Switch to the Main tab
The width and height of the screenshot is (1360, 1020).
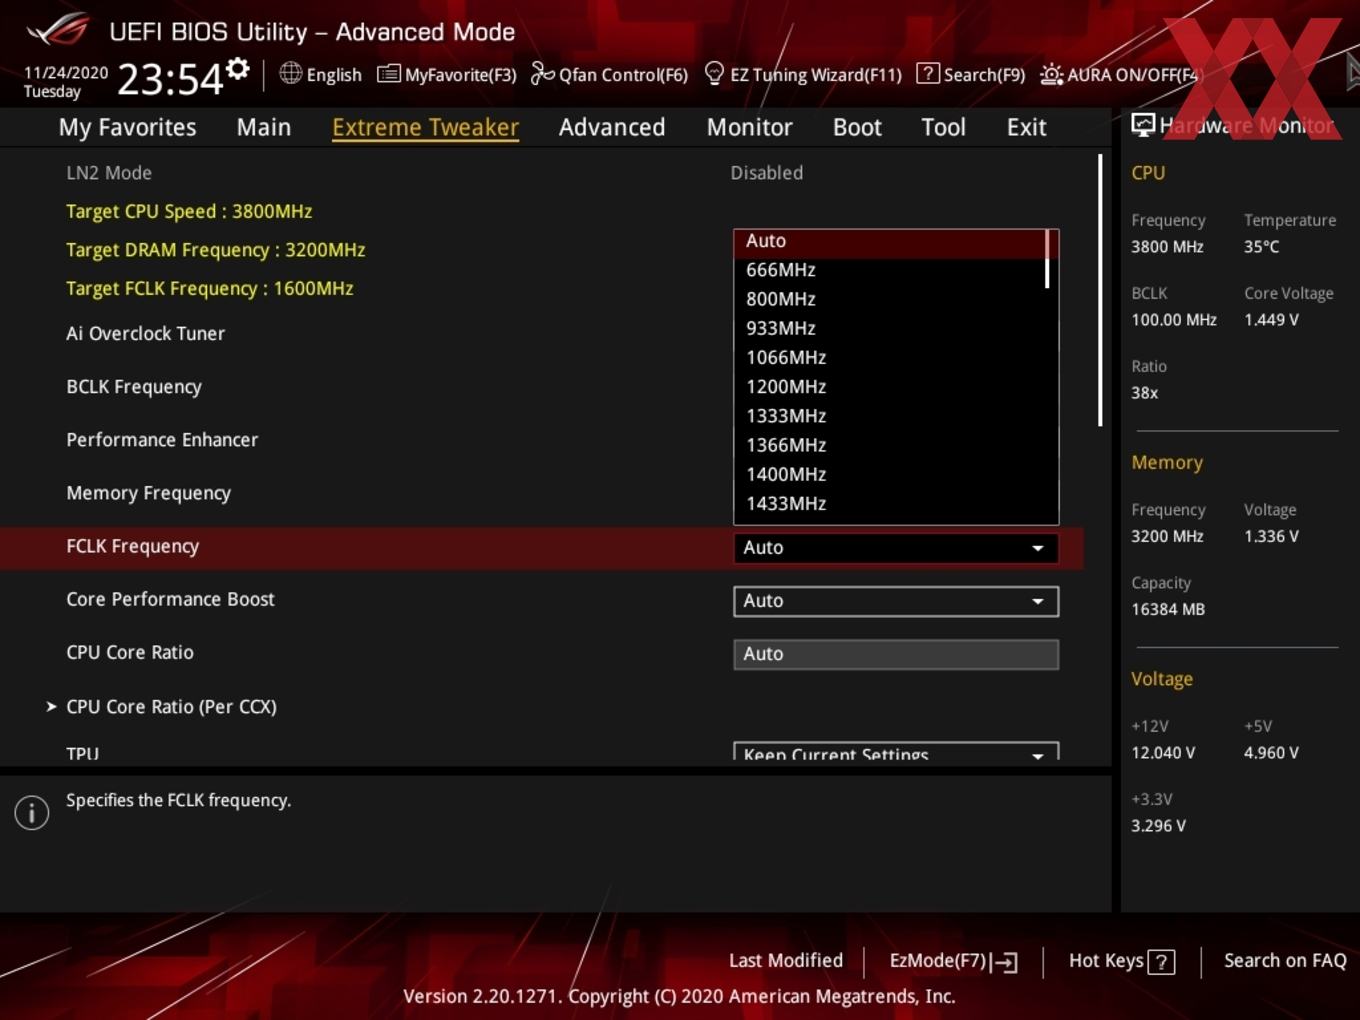pyautogui.click(x=264, y=127)
